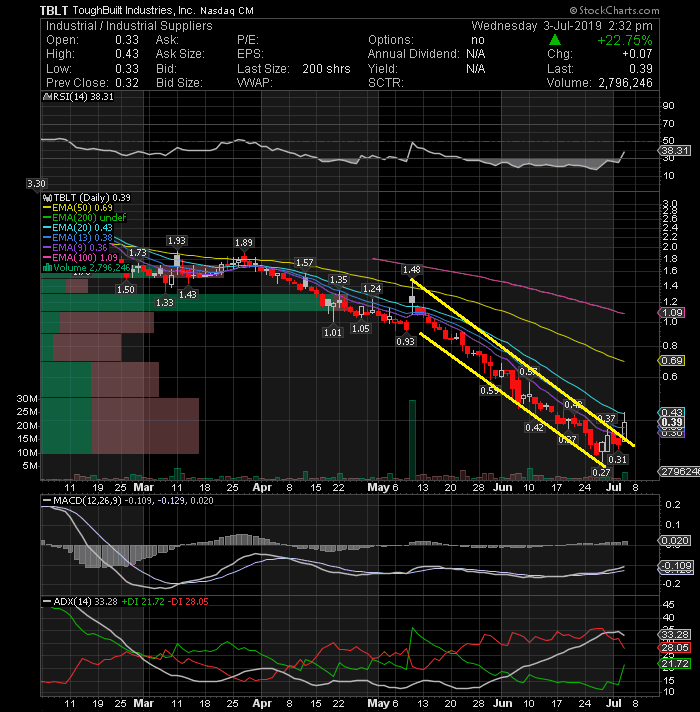This screenshot has width=700, height=712.
Task: Click the Annual Dividend label
Action: point(414,54)
